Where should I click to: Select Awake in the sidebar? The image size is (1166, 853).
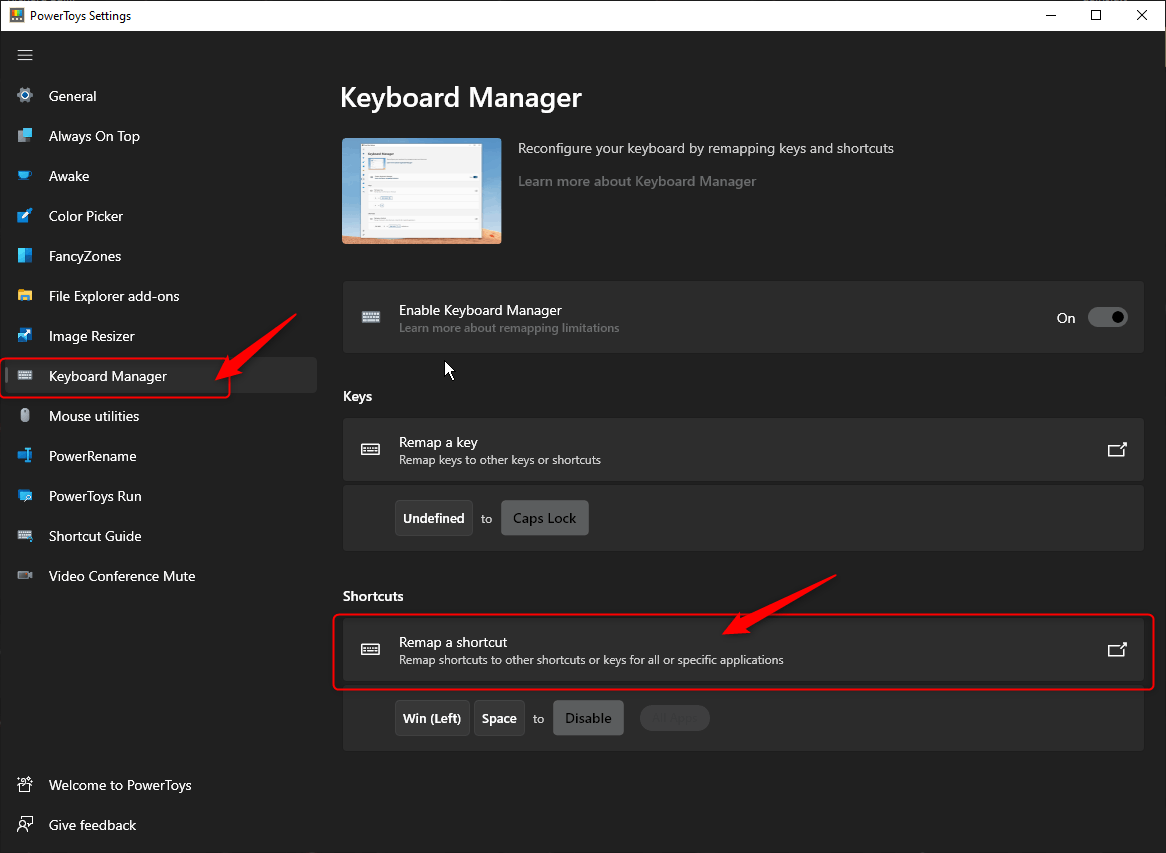(158, 176)
